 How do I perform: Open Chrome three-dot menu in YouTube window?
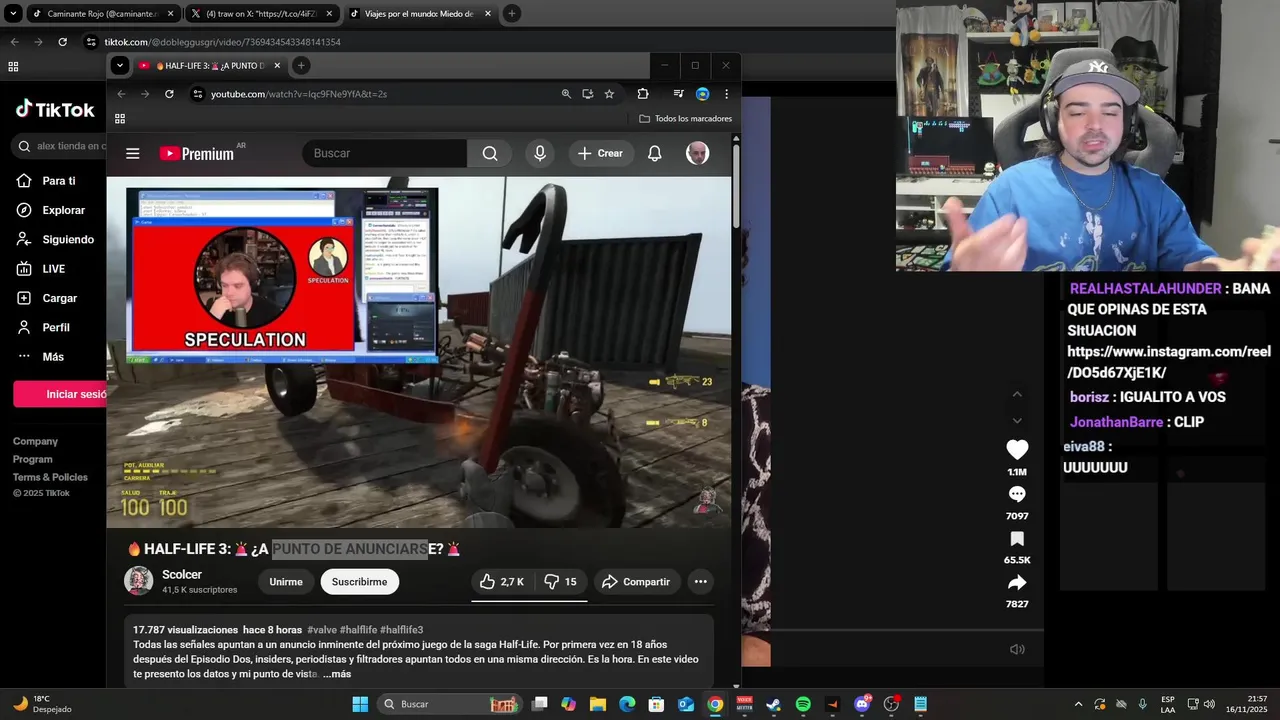click(727, 94)
